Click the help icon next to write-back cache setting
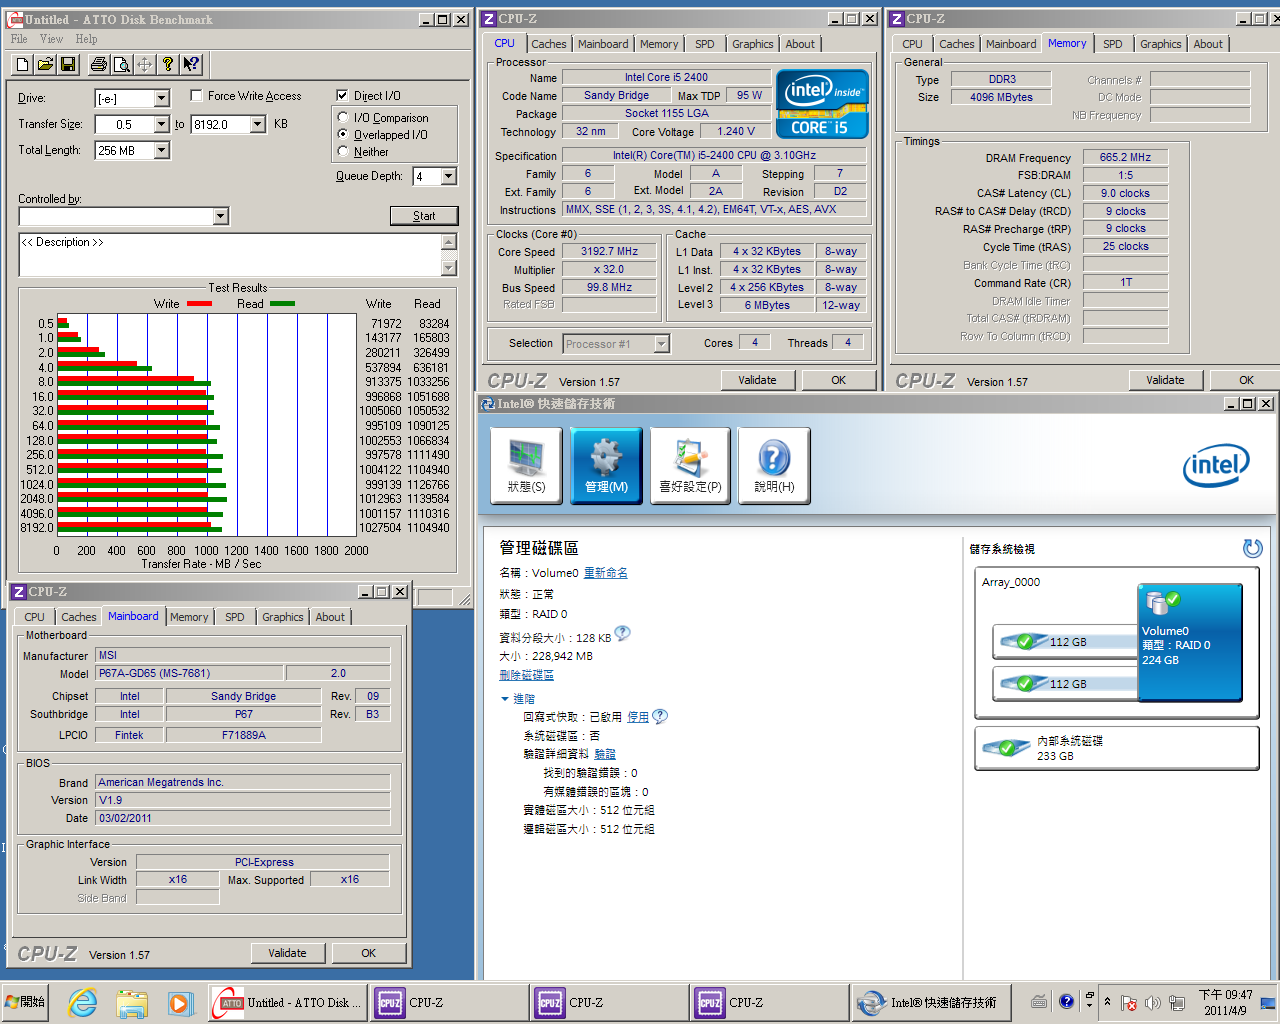This screenshot has height=1024, width=1280. pyautogui.click(x=659, y=716)
